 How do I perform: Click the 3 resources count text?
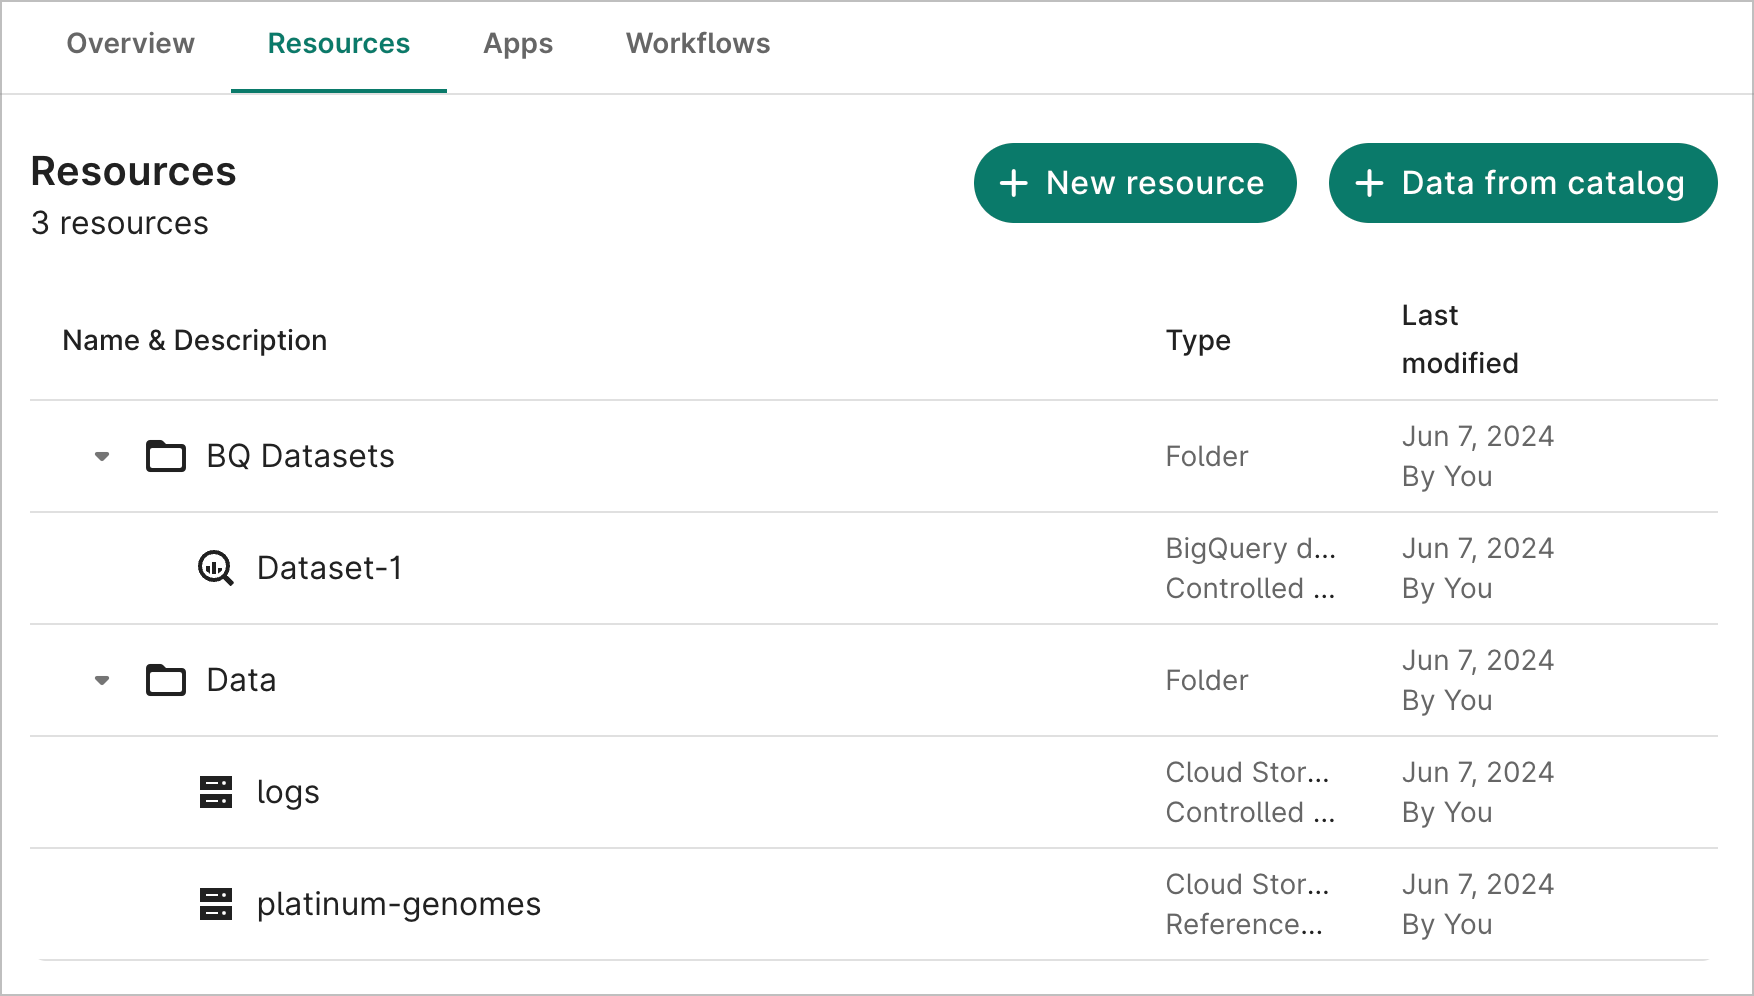tap(120, 223)
